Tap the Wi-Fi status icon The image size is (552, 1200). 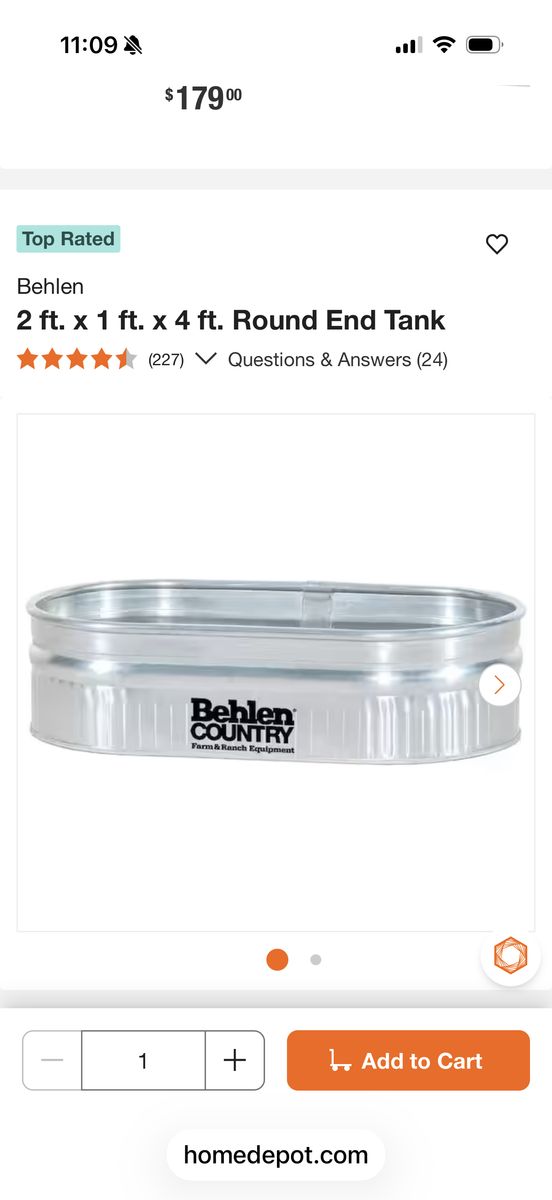tap(444, 45)
